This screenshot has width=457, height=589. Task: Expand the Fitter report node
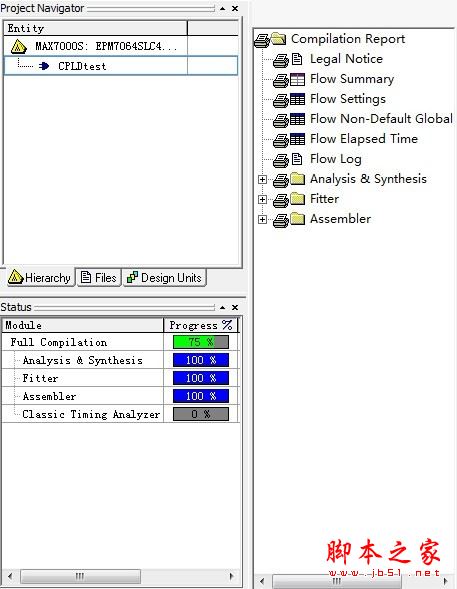pyautogui.click(x=262, y=199)
